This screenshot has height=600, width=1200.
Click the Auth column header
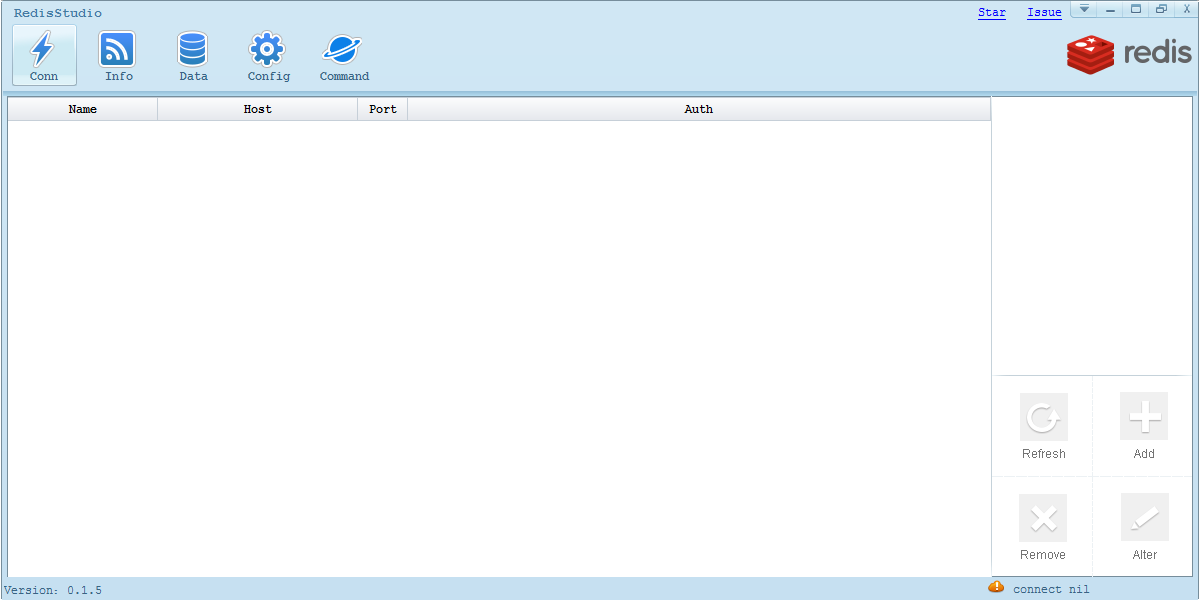699,109
